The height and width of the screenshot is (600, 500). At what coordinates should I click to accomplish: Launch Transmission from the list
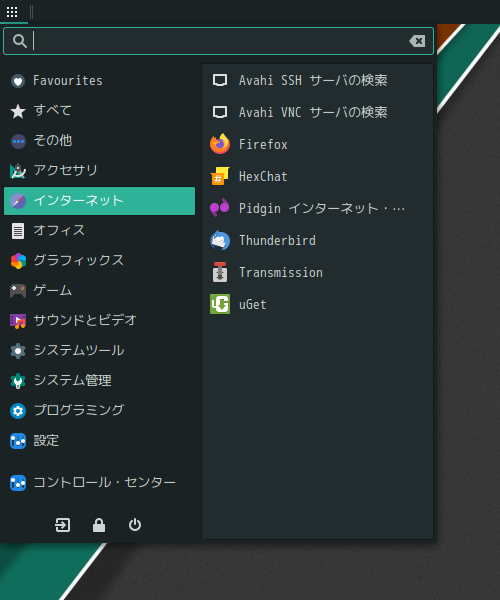tap(318, 273)
